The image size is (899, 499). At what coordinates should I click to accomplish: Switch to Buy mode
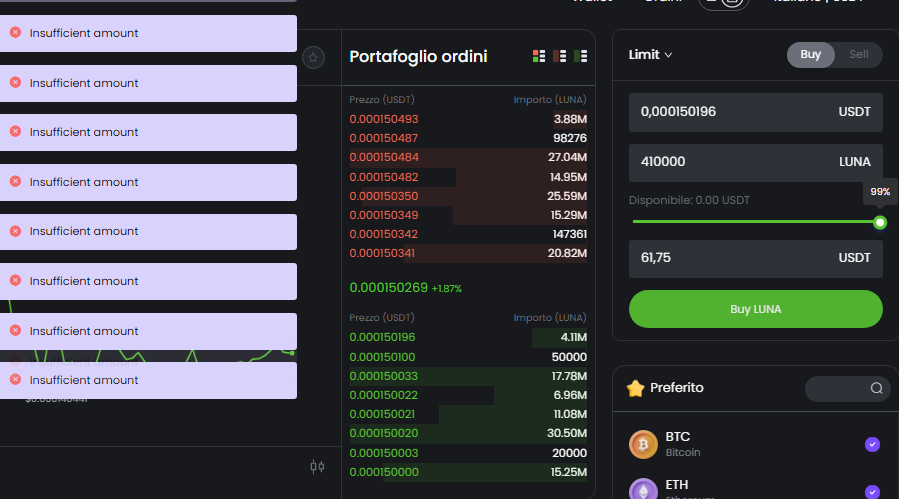click(x=810, y=54)
